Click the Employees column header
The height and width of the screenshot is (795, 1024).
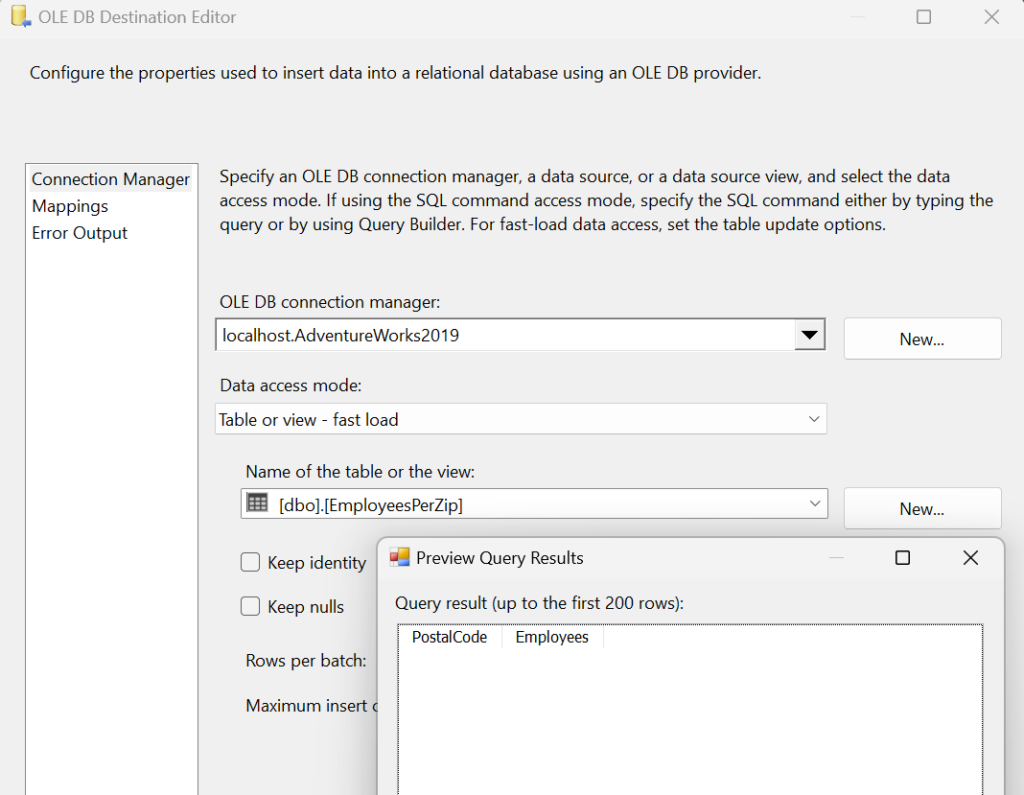[x=552, y=637]
